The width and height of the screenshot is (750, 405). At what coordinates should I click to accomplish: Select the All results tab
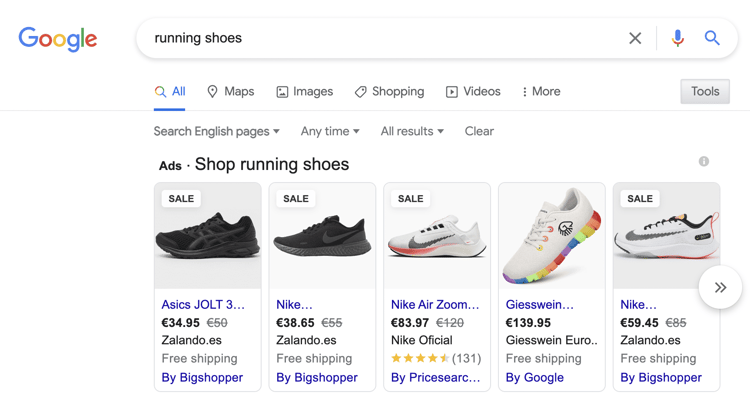click(x=170, y=91)
